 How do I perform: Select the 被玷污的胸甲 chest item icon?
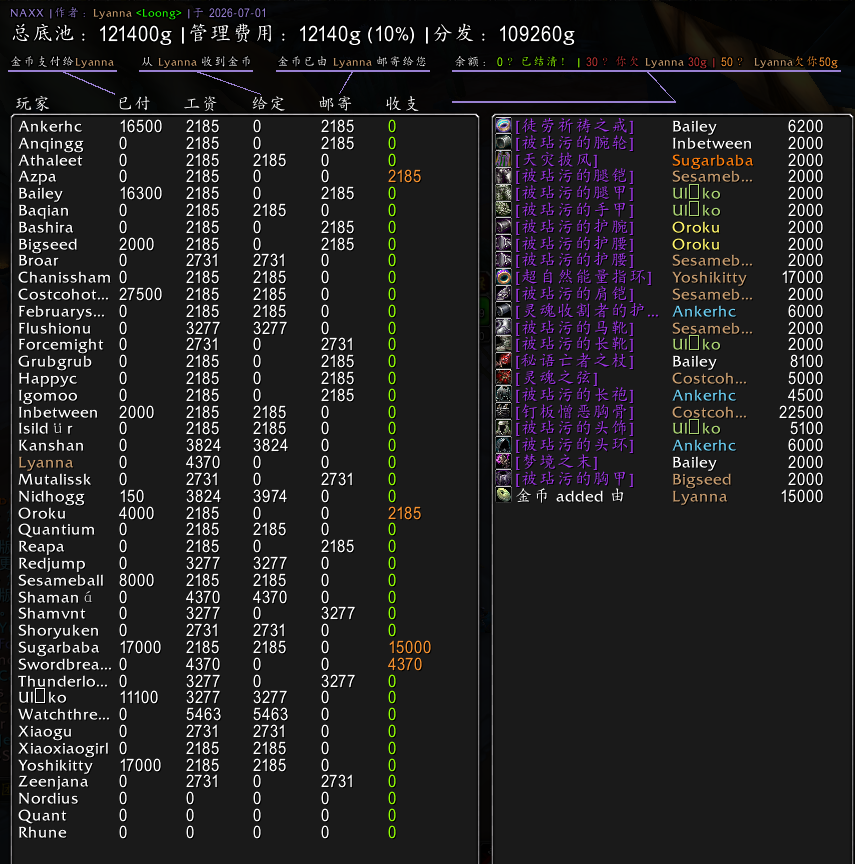(504, 479)
